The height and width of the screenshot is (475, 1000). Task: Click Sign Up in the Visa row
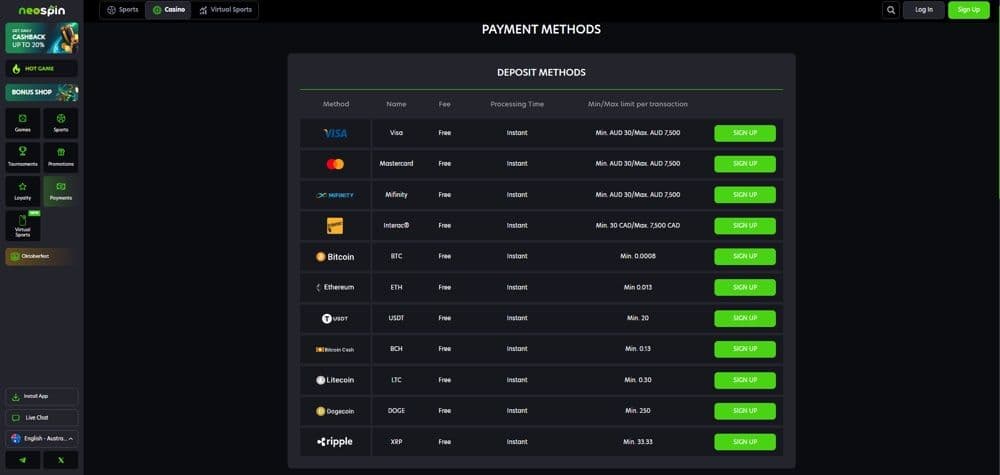click(x=745, y=133)
